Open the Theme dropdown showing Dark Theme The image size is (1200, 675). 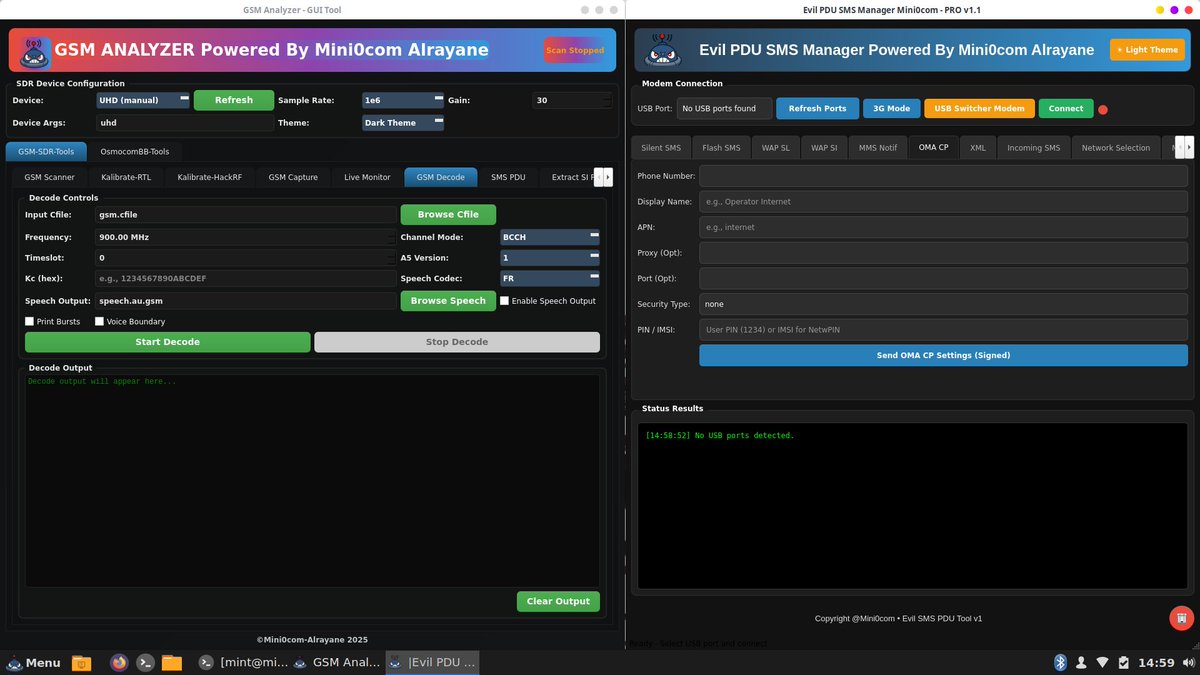tap(403, 123)
